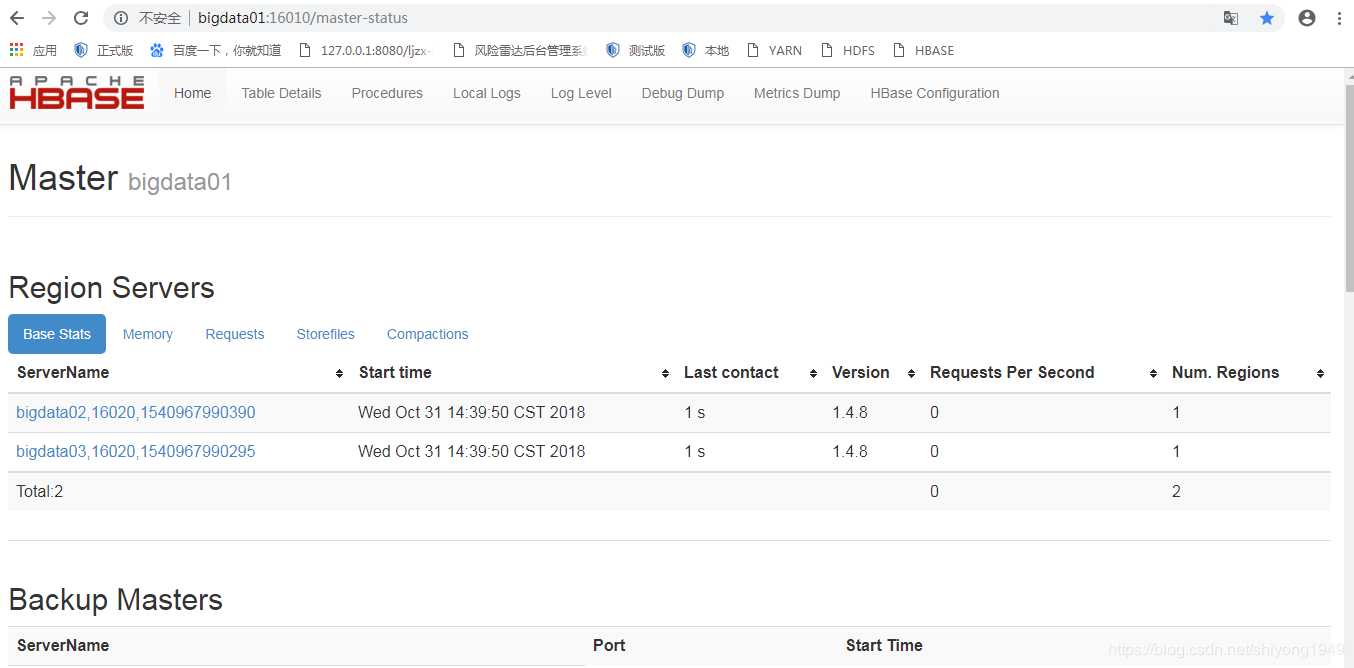Viewport: 1354px width, 668px height.
Task: Open Procedures page
Action: pyautogui.click(x=387, y=93)
